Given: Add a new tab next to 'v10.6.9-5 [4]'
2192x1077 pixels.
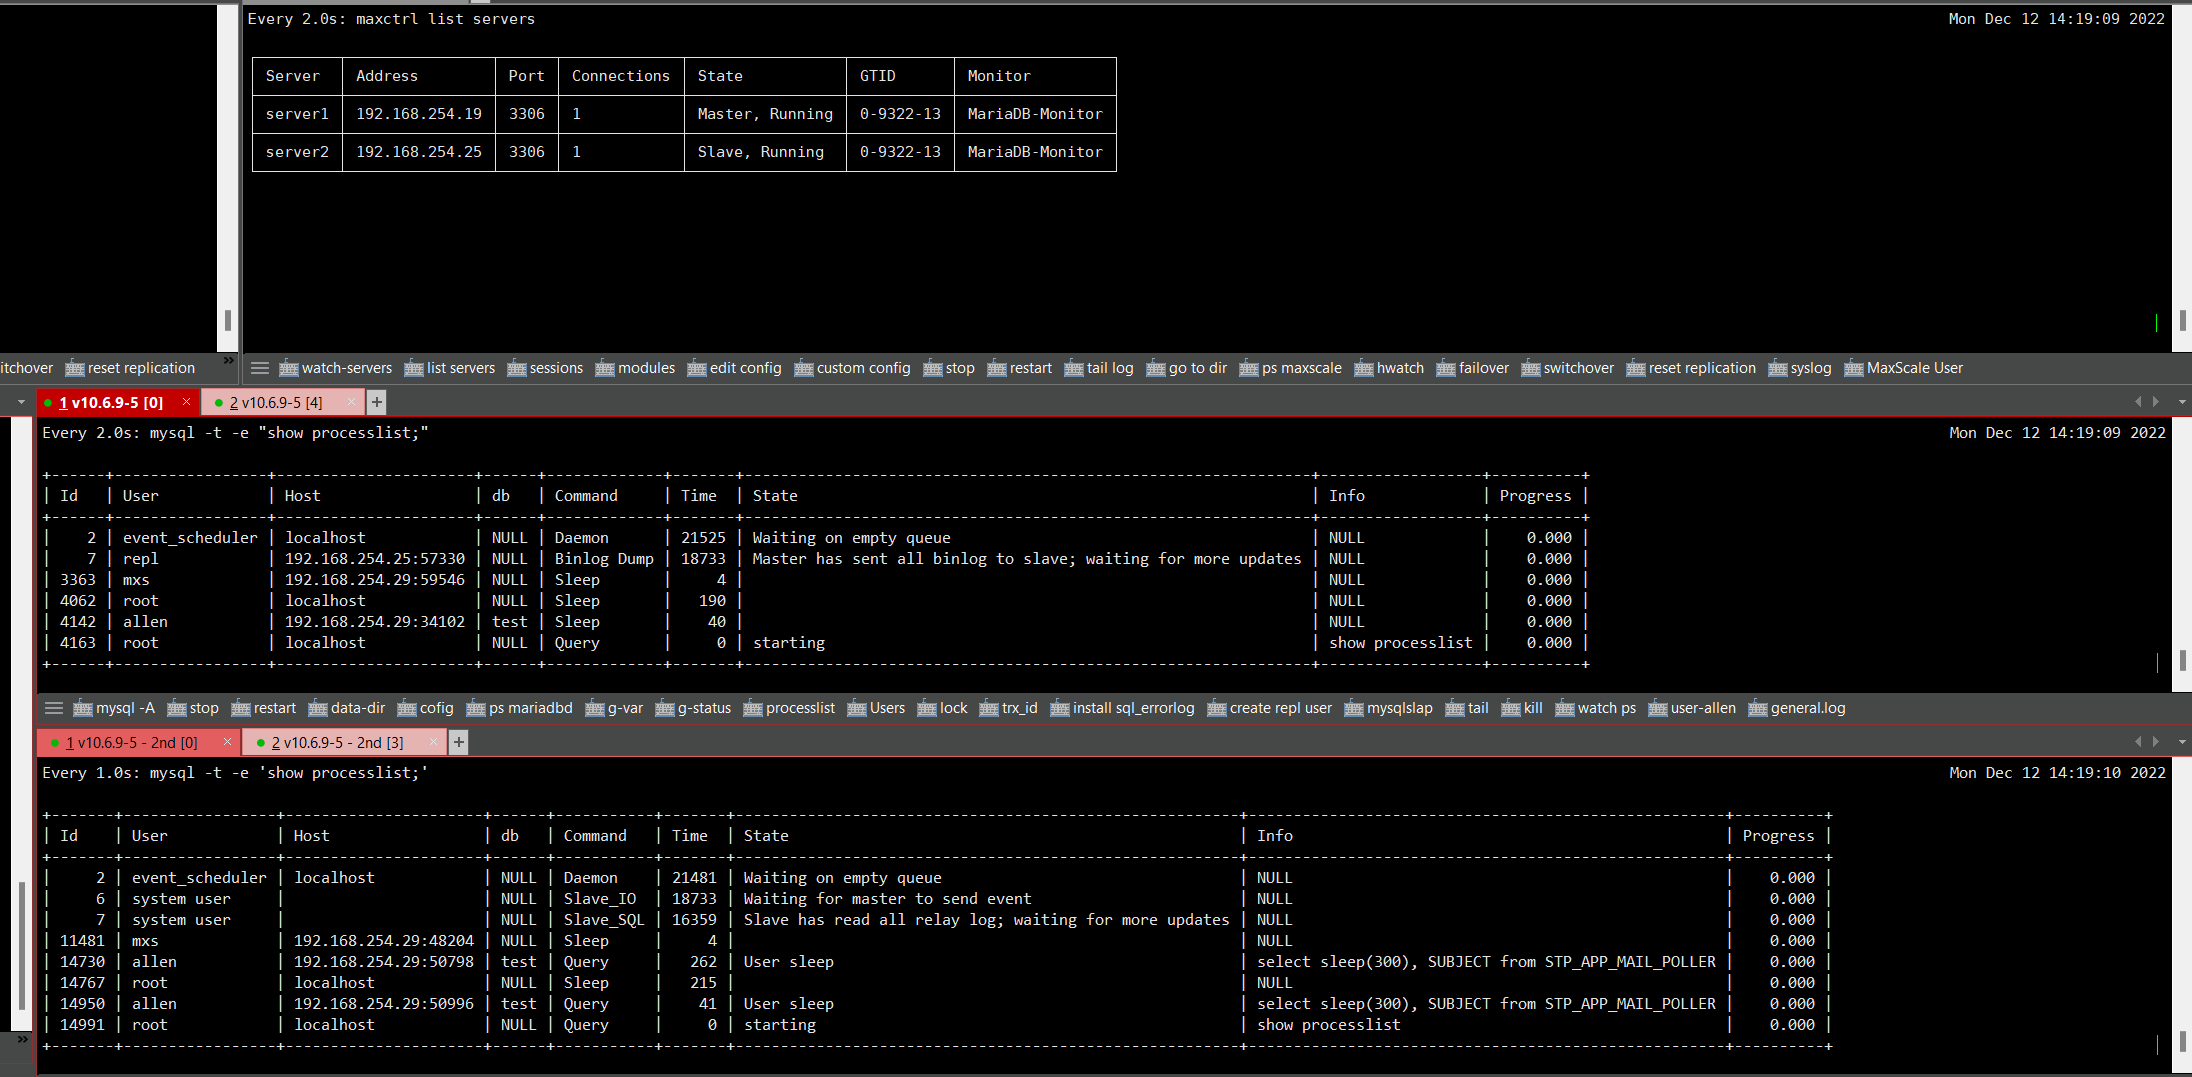Looking at the screenshot, I should pyautogui.click(x=377, y=403).
